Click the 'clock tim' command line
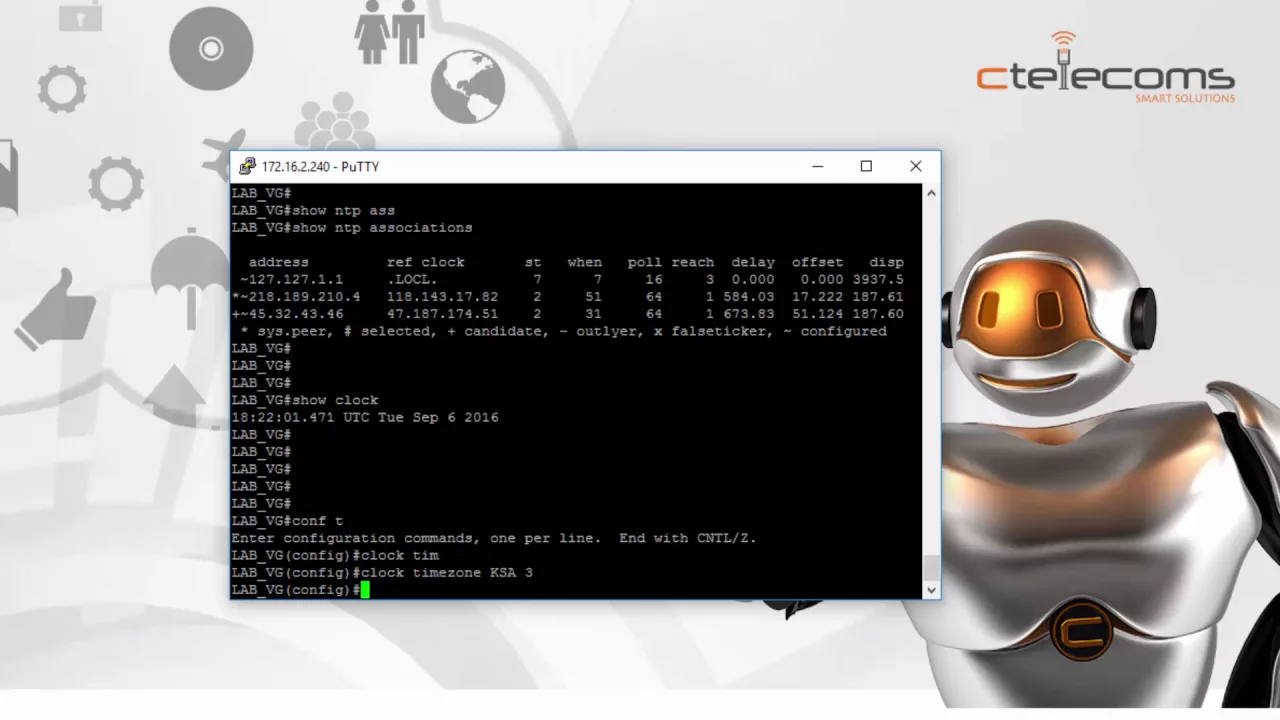1280x720 pixels. coord(335,555)
